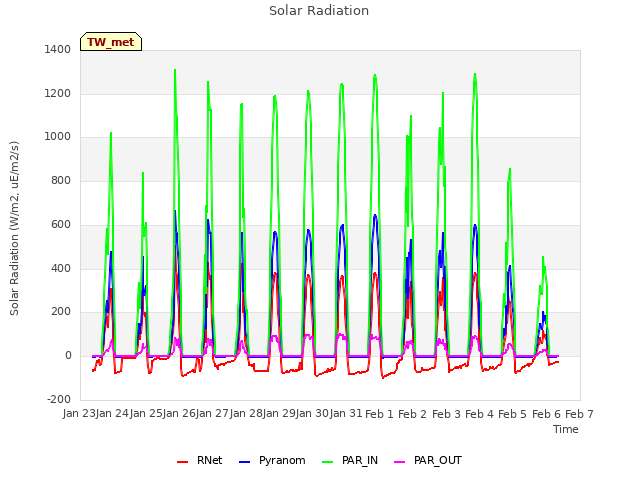This screenshot has height=480, width=640.
Task: Click the Jan 29 x-axis date label
Action: pos(279,413)
